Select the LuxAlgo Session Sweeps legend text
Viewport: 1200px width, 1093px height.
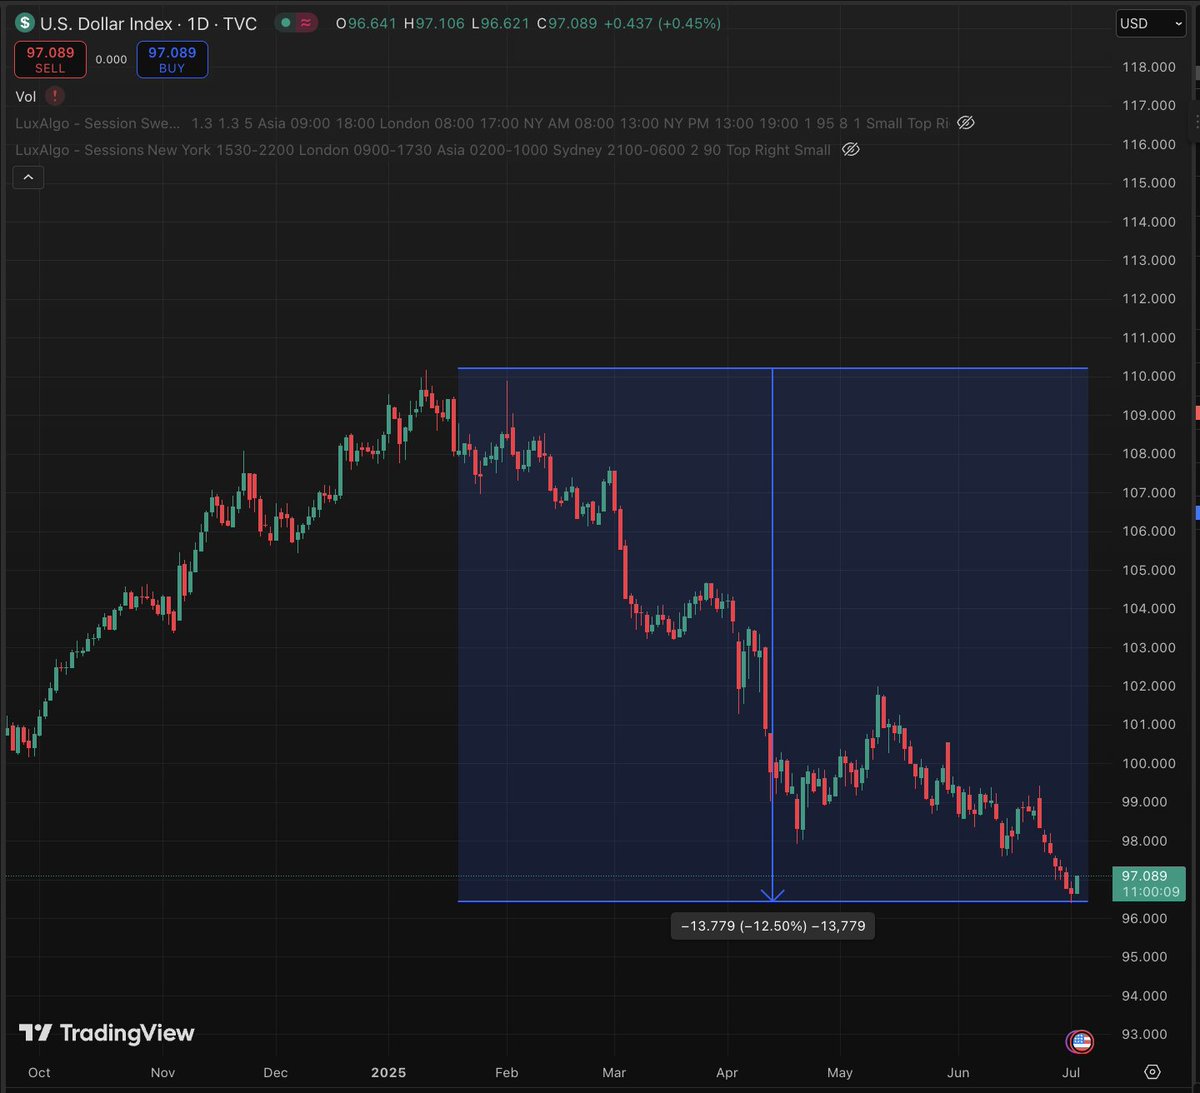(481, 123)
